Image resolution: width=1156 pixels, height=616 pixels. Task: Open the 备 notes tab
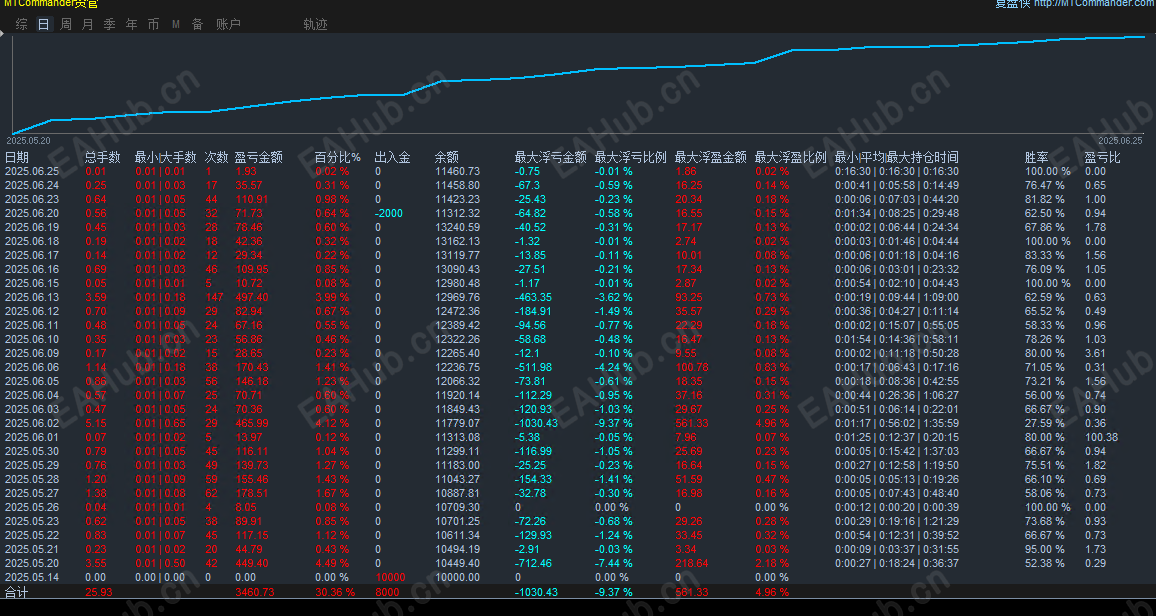pos(197,24)
